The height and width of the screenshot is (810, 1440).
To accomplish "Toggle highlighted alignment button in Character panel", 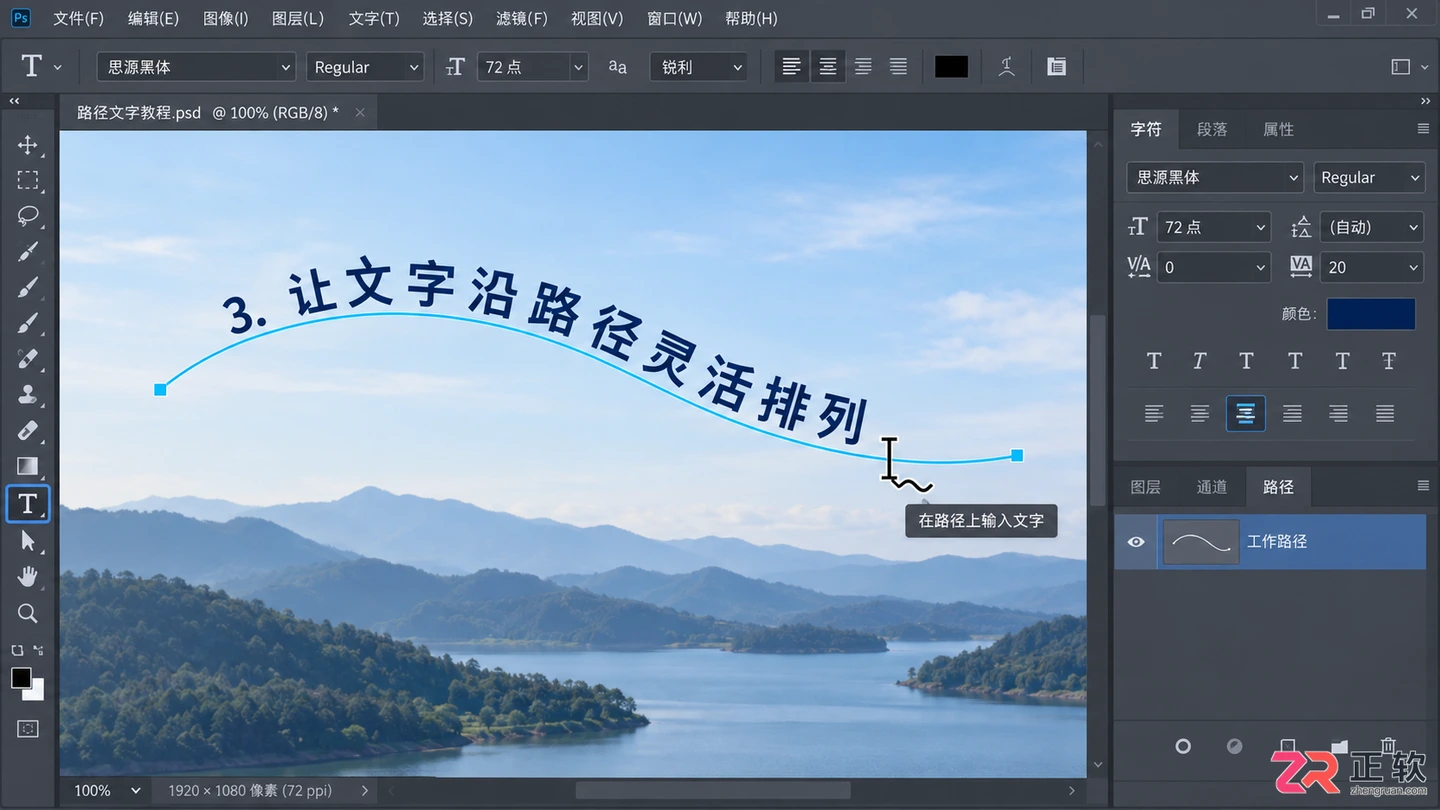I will 1246,413.
